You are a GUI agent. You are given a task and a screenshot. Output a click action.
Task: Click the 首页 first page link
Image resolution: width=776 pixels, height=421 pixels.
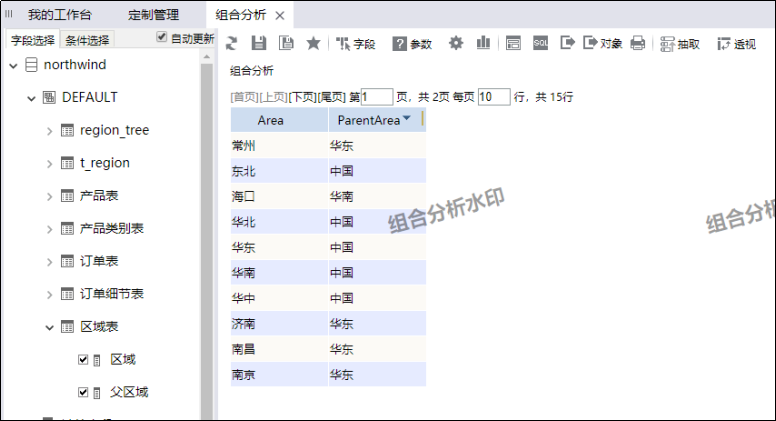[x=244, y=97]
